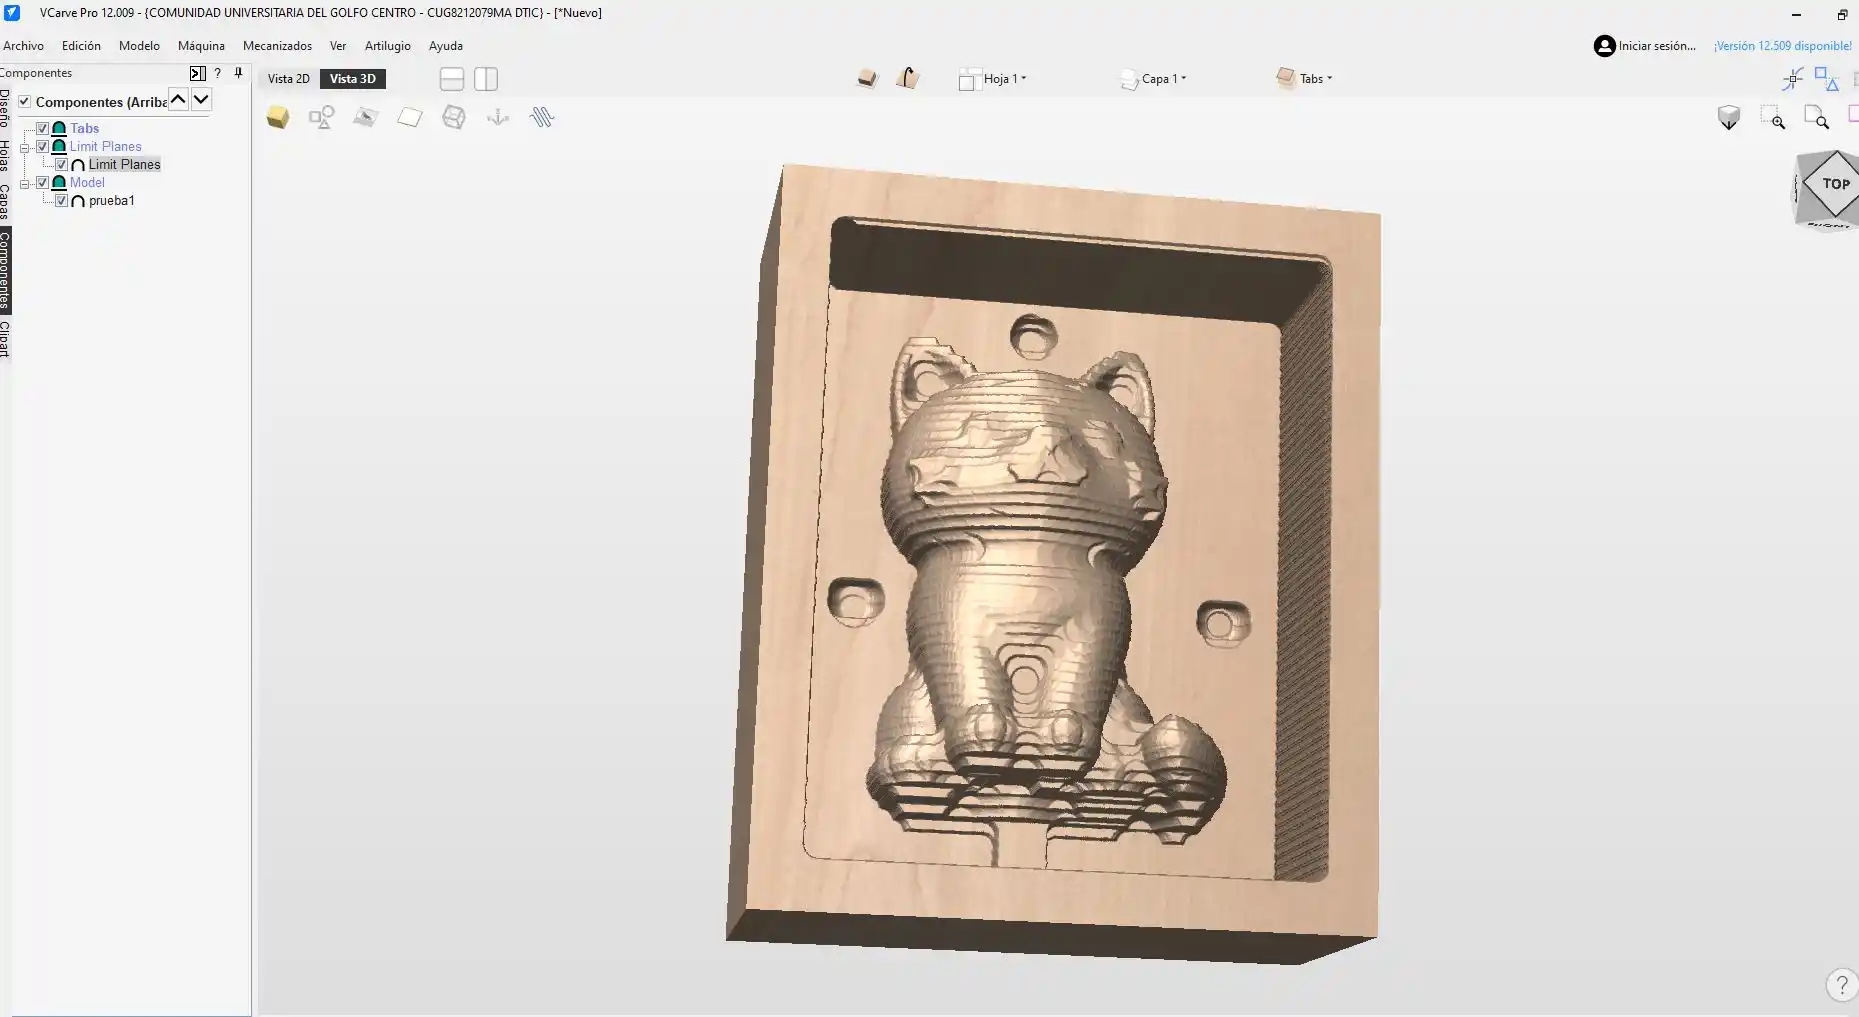Click the anchor origin icon
Screen dimensions: 1859x1017
[498, 118]
